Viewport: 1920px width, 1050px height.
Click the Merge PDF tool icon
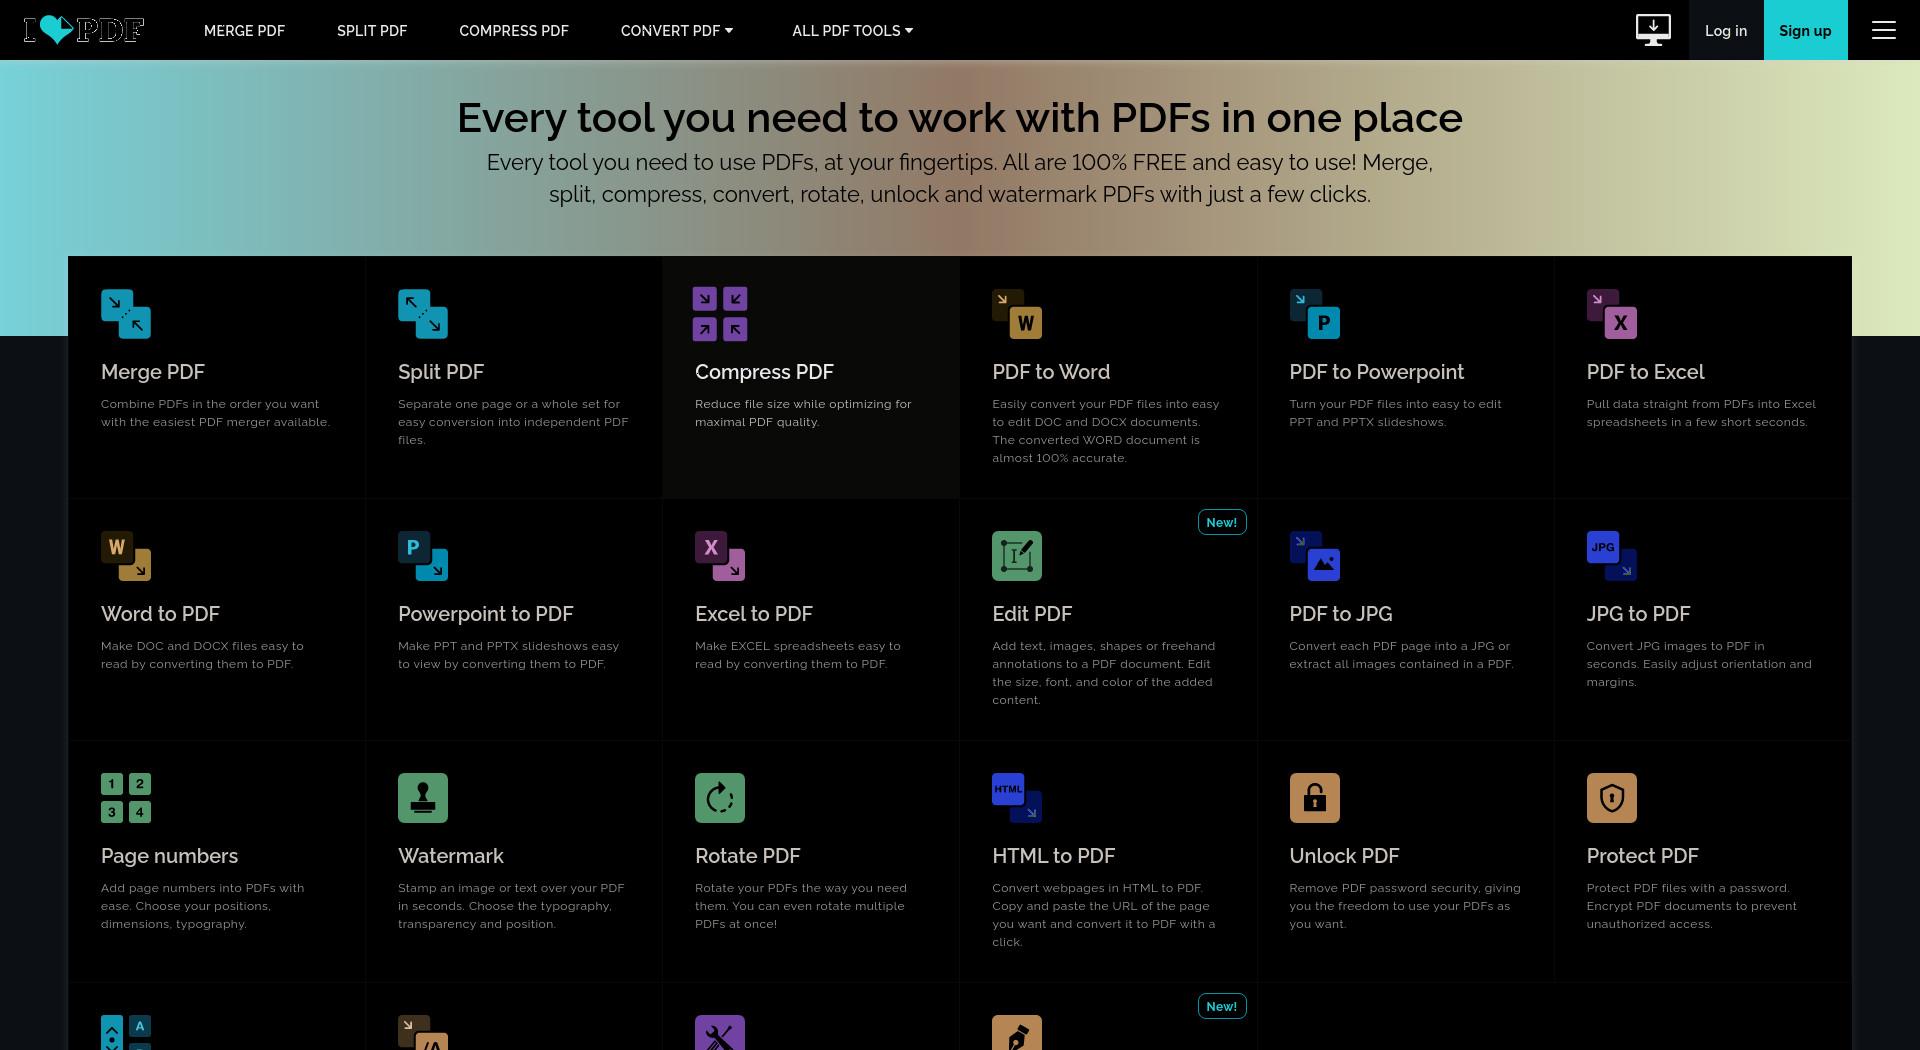126,314
